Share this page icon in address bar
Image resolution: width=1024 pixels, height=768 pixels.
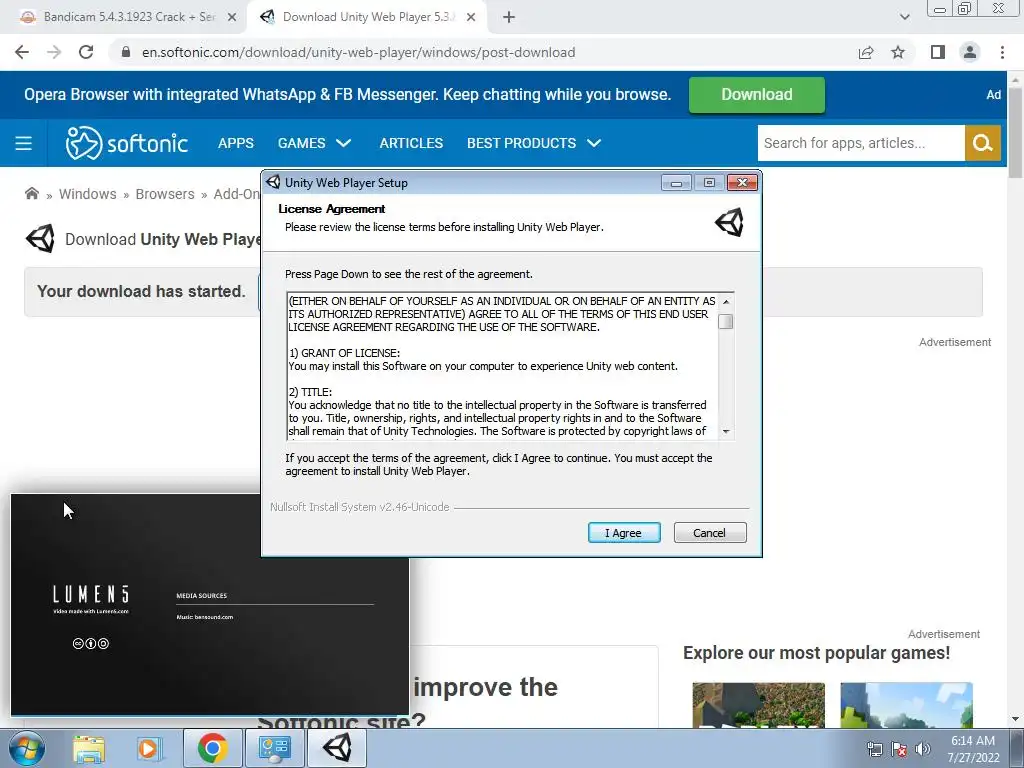point(866,52)
